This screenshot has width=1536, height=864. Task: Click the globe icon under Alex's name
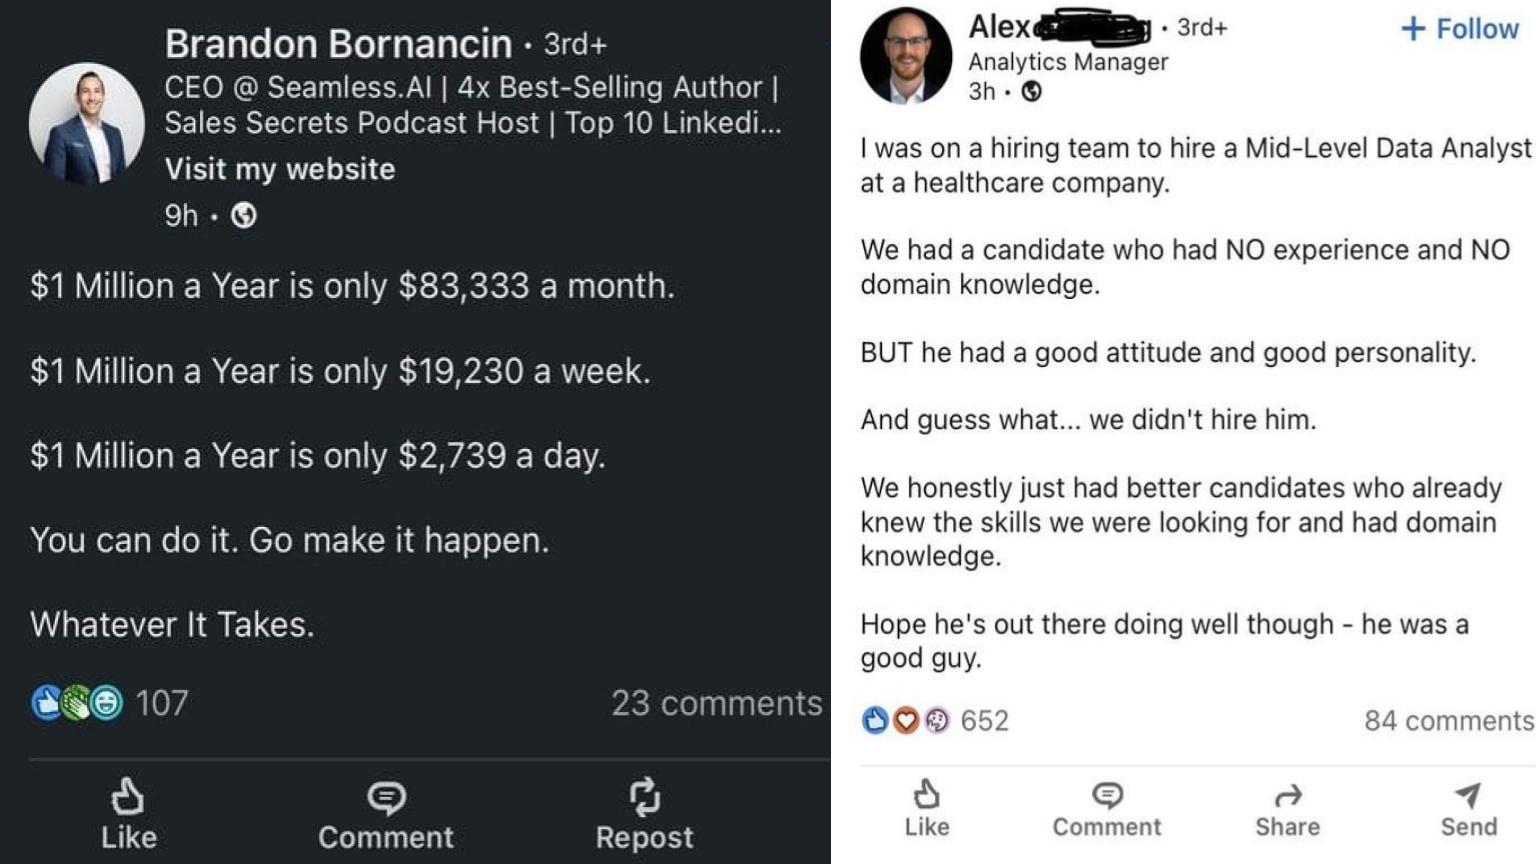[x=1032, y=93]
